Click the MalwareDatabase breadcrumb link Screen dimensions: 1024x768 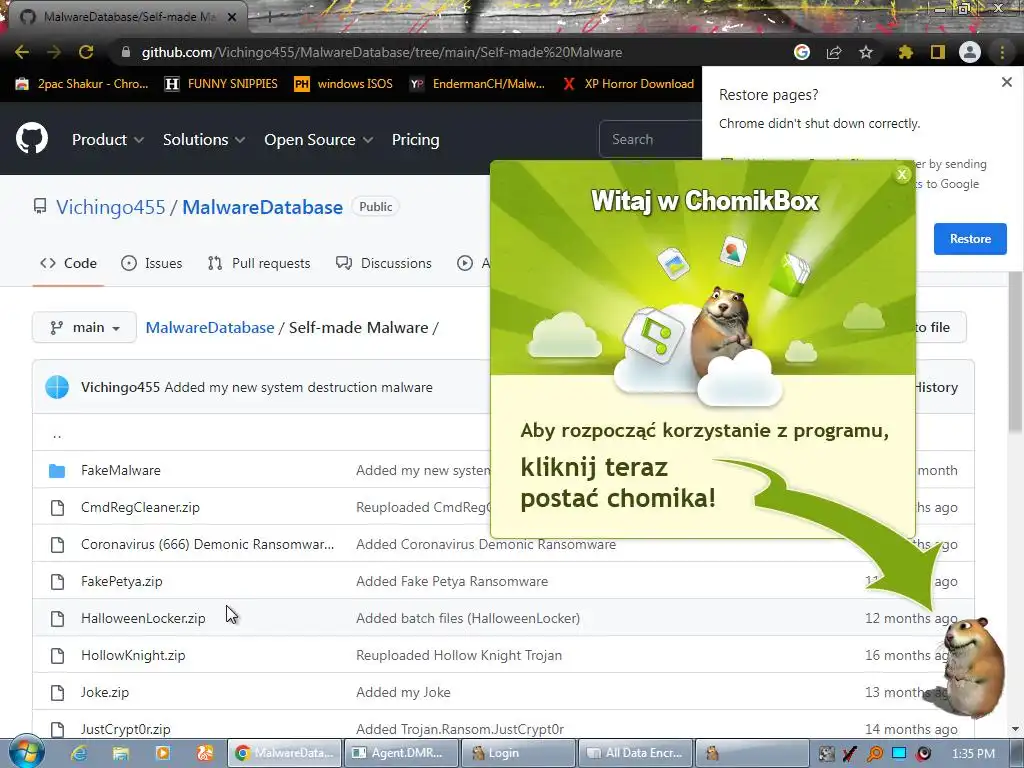click(x=210, y=327)
